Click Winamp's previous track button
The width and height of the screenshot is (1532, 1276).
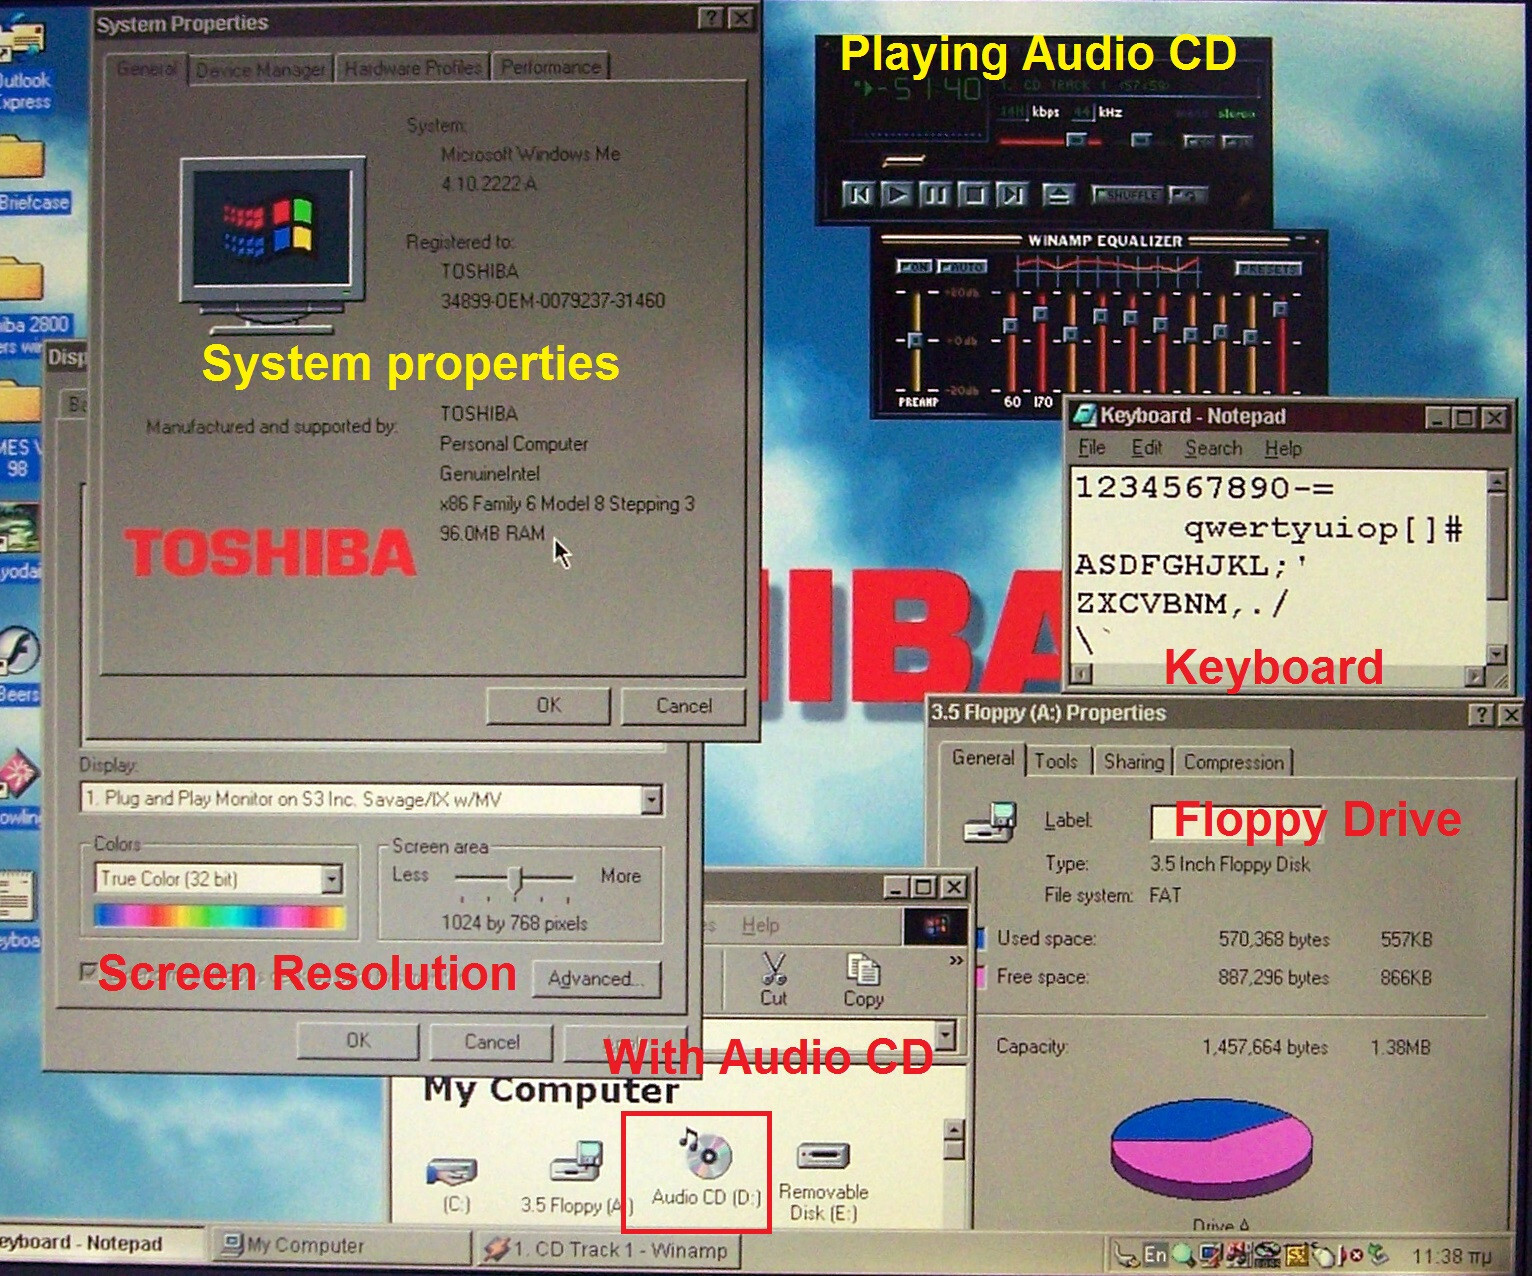click(859, 194)
